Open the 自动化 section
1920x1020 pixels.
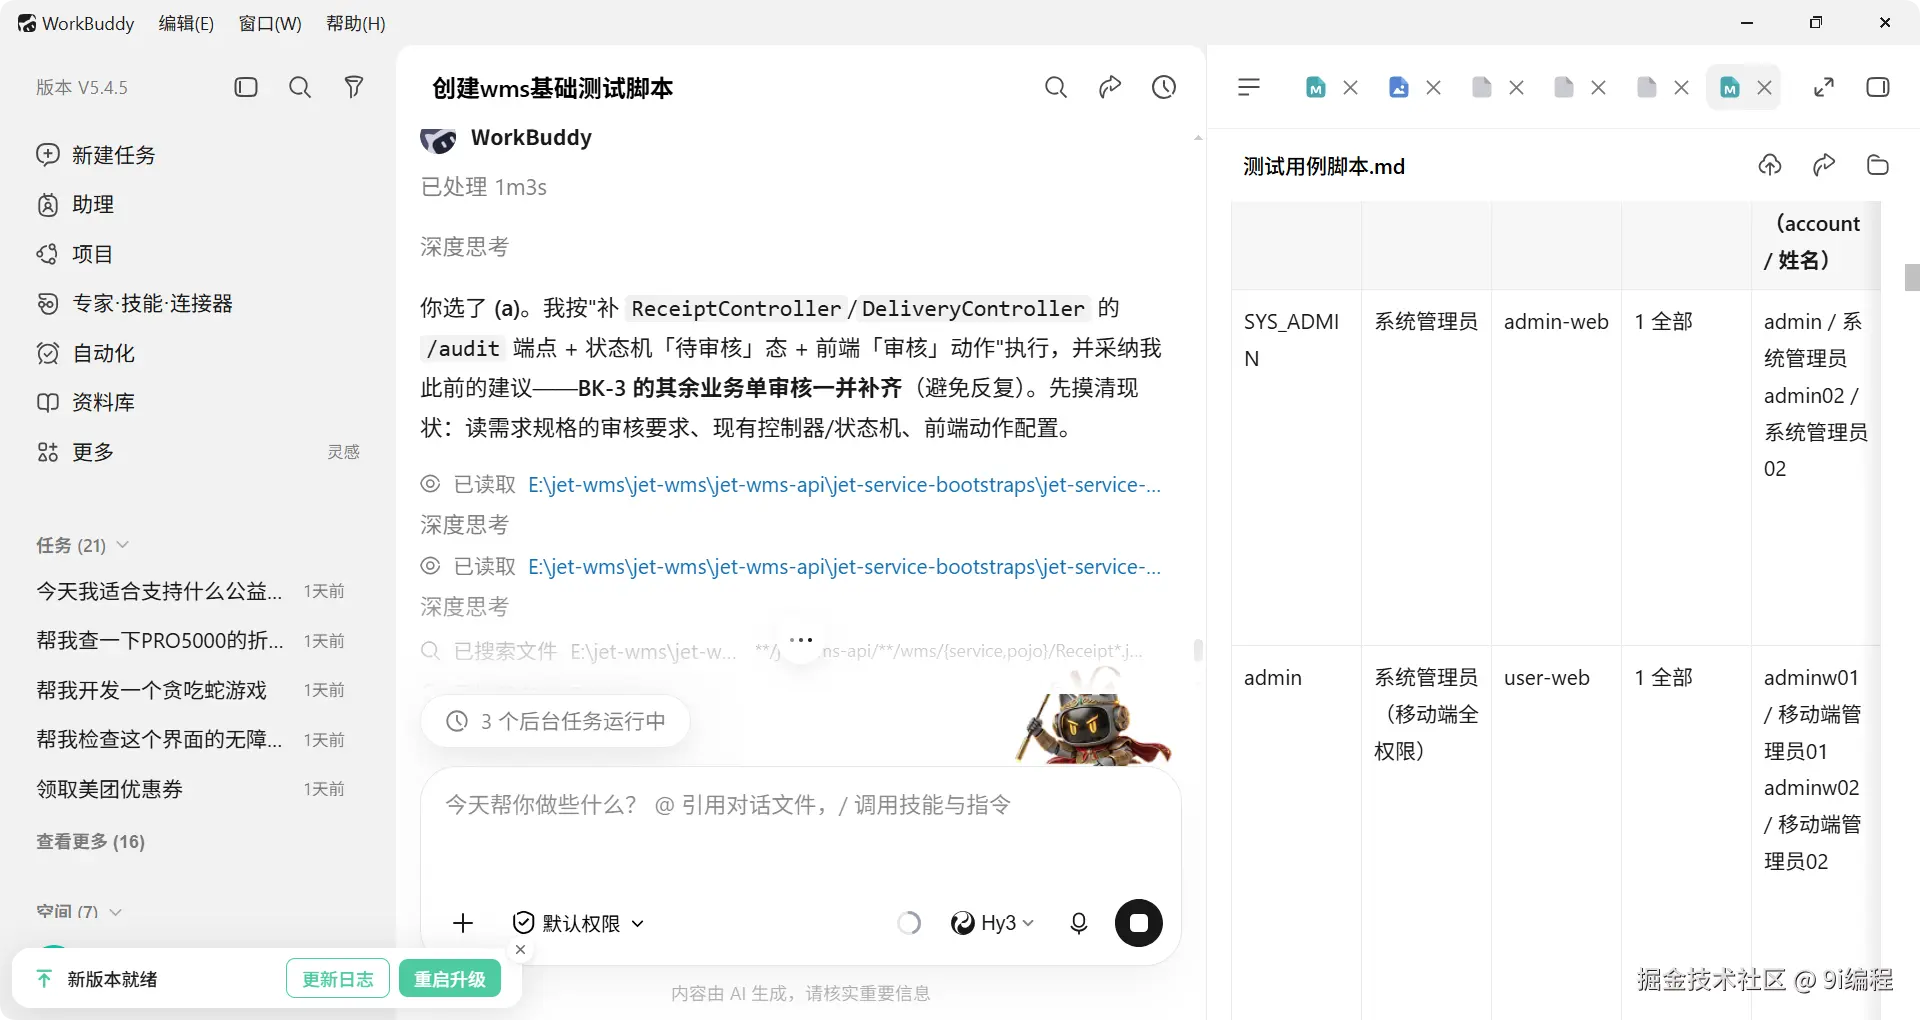(86, 353)
